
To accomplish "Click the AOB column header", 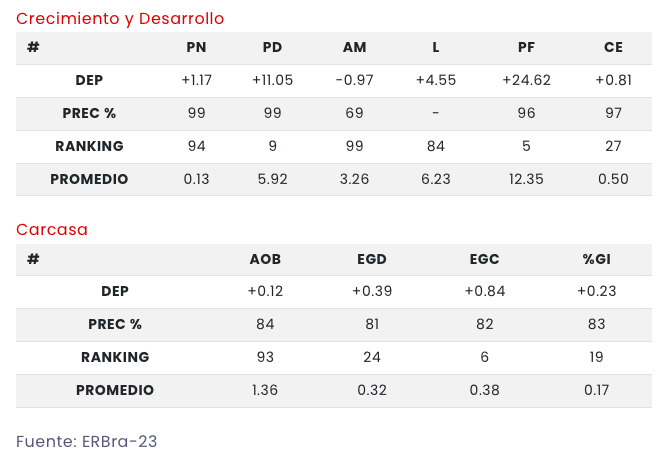I will point(265,259).
